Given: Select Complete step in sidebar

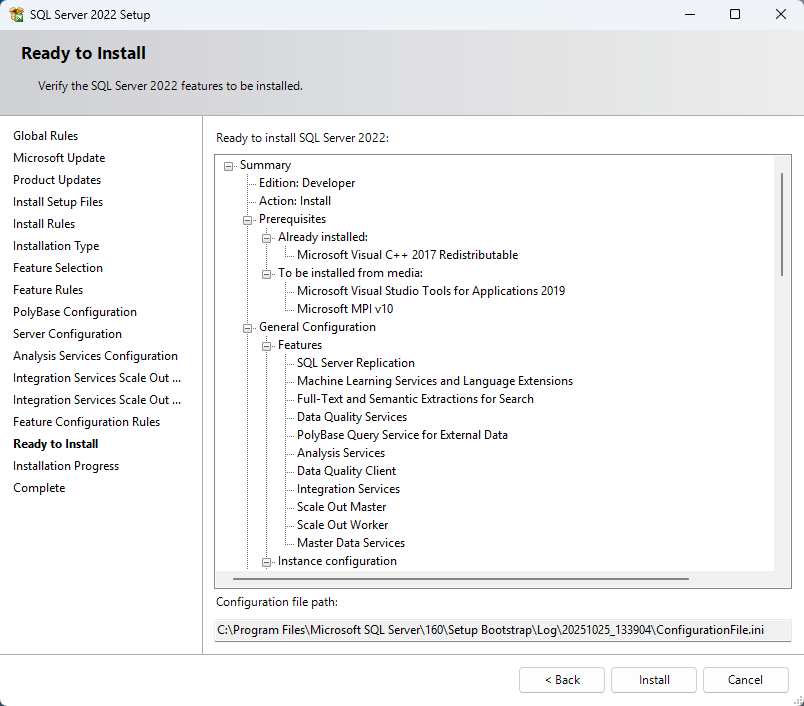Looking at the screenshot, I should click(x=39, y=488).
